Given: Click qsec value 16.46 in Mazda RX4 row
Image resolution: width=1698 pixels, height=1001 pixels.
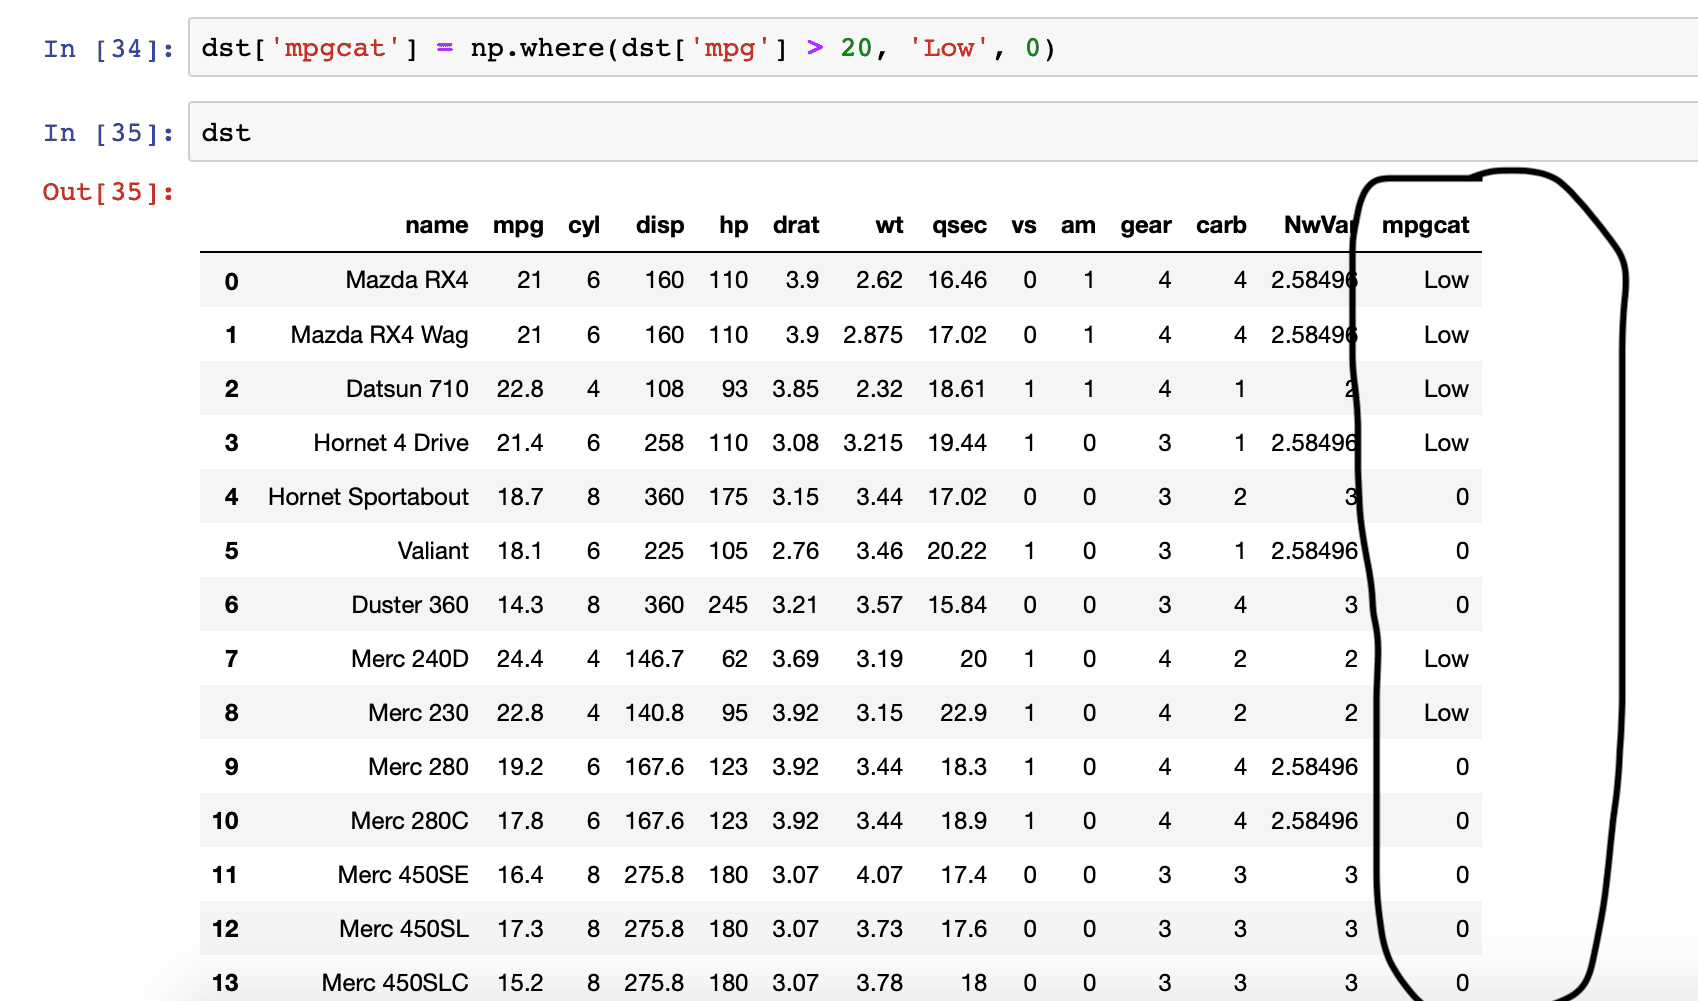Looking at the screenshot, I should (957, 280).
